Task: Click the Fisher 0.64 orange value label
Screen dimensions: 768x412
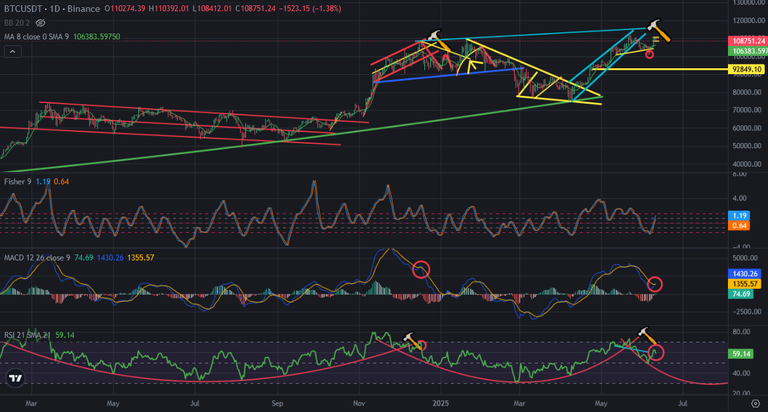Action: pyautogui.click(x=739, y=225)
